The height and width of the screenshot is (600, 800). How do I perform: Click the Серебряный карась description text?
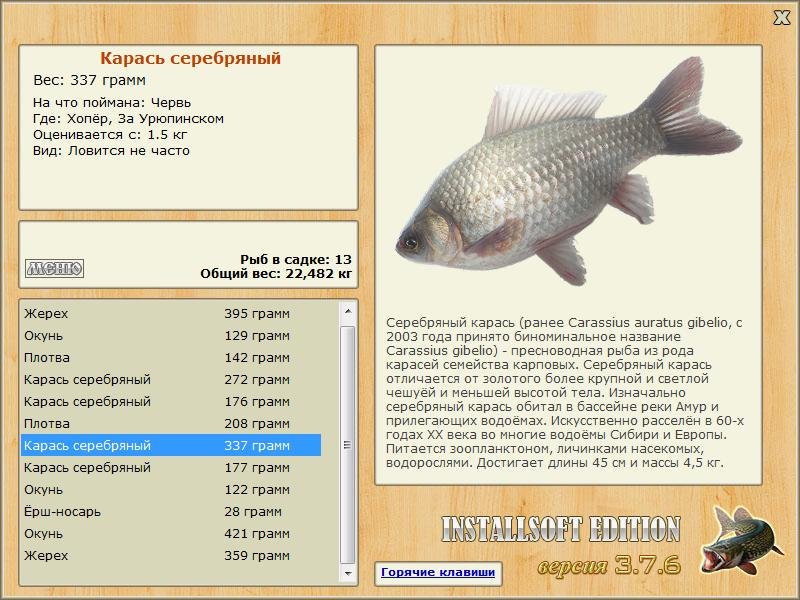[565, 392]
